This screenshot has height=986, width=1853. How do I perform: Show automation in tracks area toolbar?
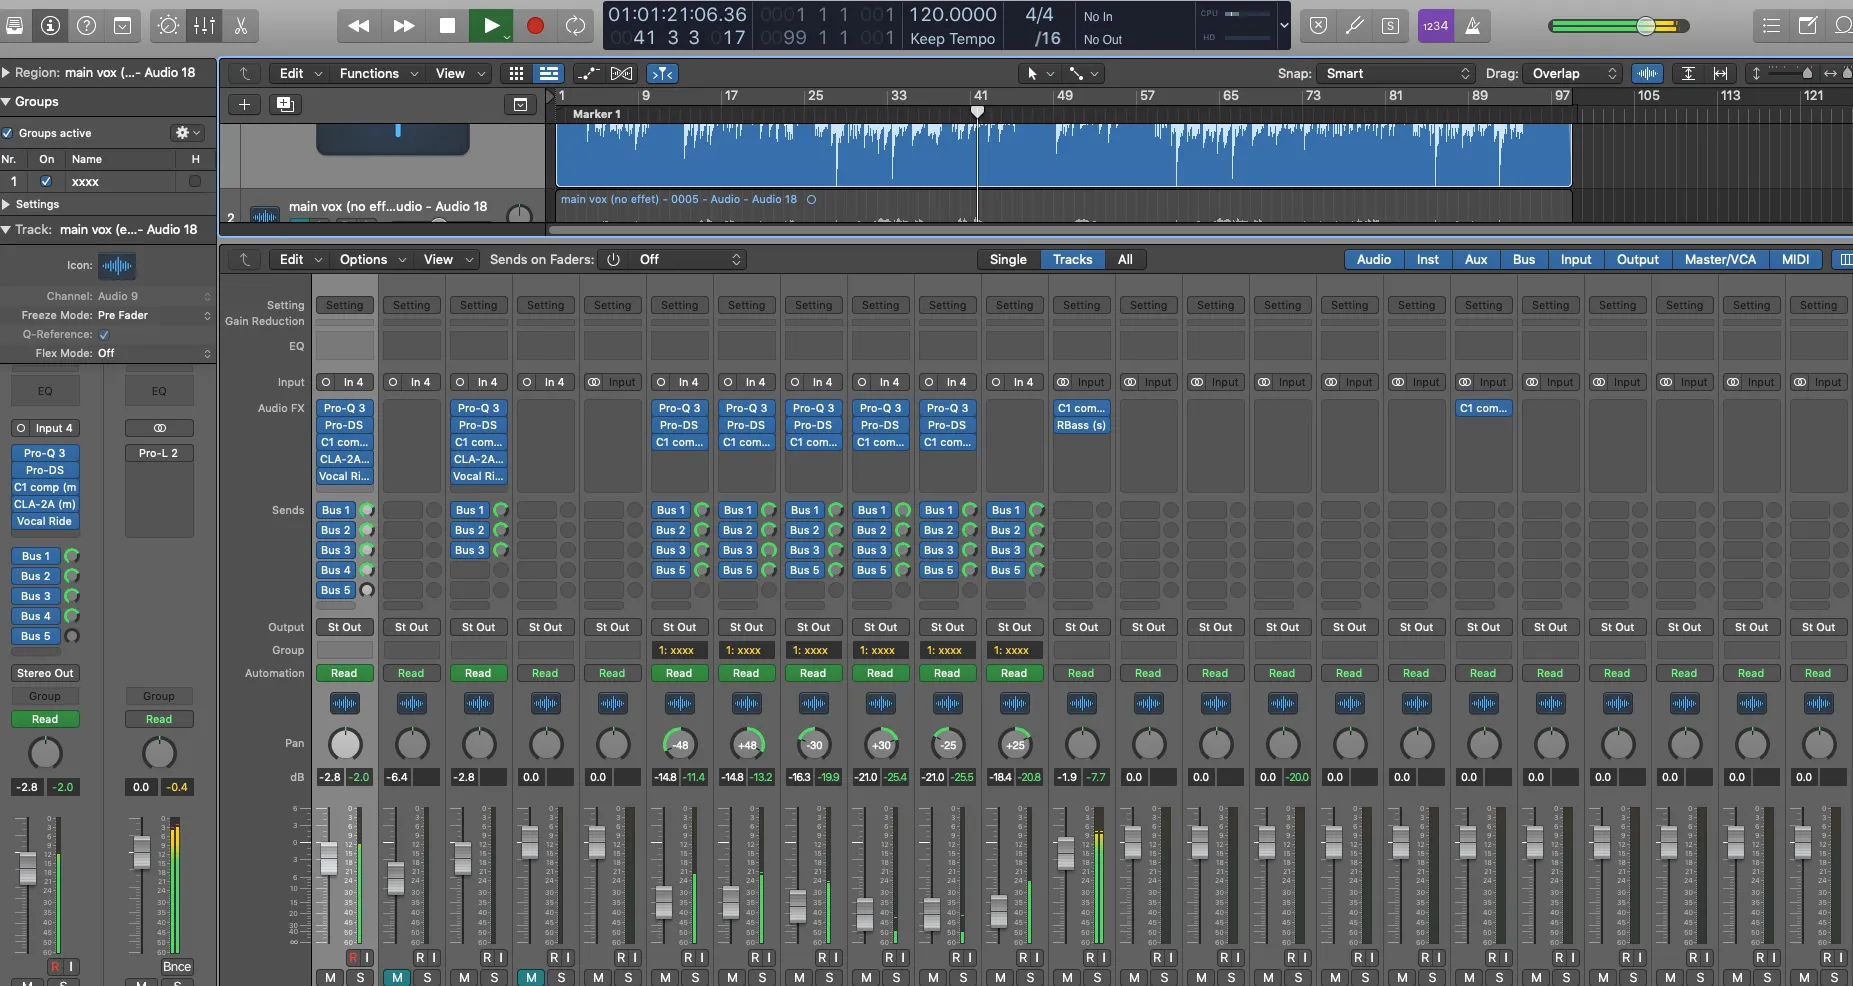point(589,73)
